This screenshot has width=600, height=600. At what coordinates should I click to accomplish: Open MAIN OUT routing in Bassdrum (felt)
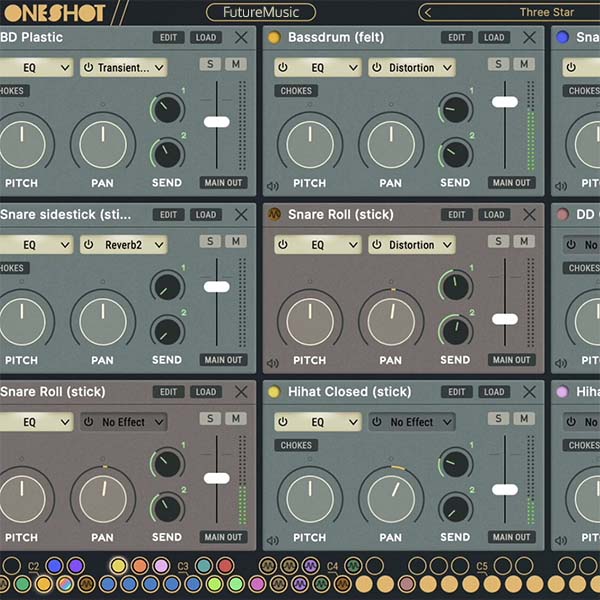click(512, 183)
